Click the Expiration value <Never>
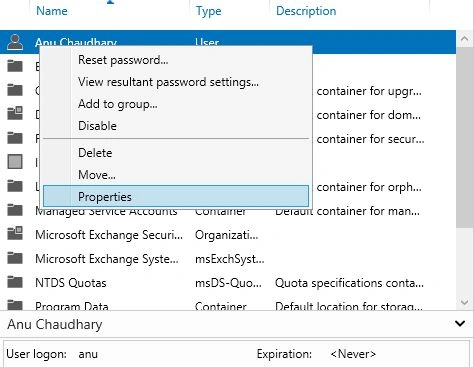 (353, 354)
